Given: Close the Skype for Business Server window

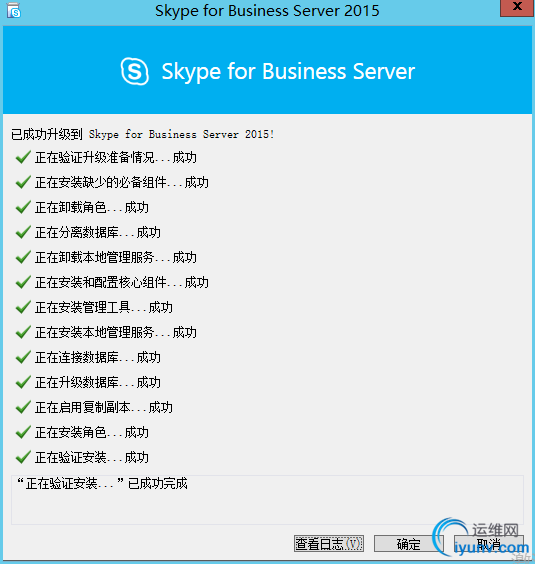Looking at the screenshot, I should pos(517,8).
